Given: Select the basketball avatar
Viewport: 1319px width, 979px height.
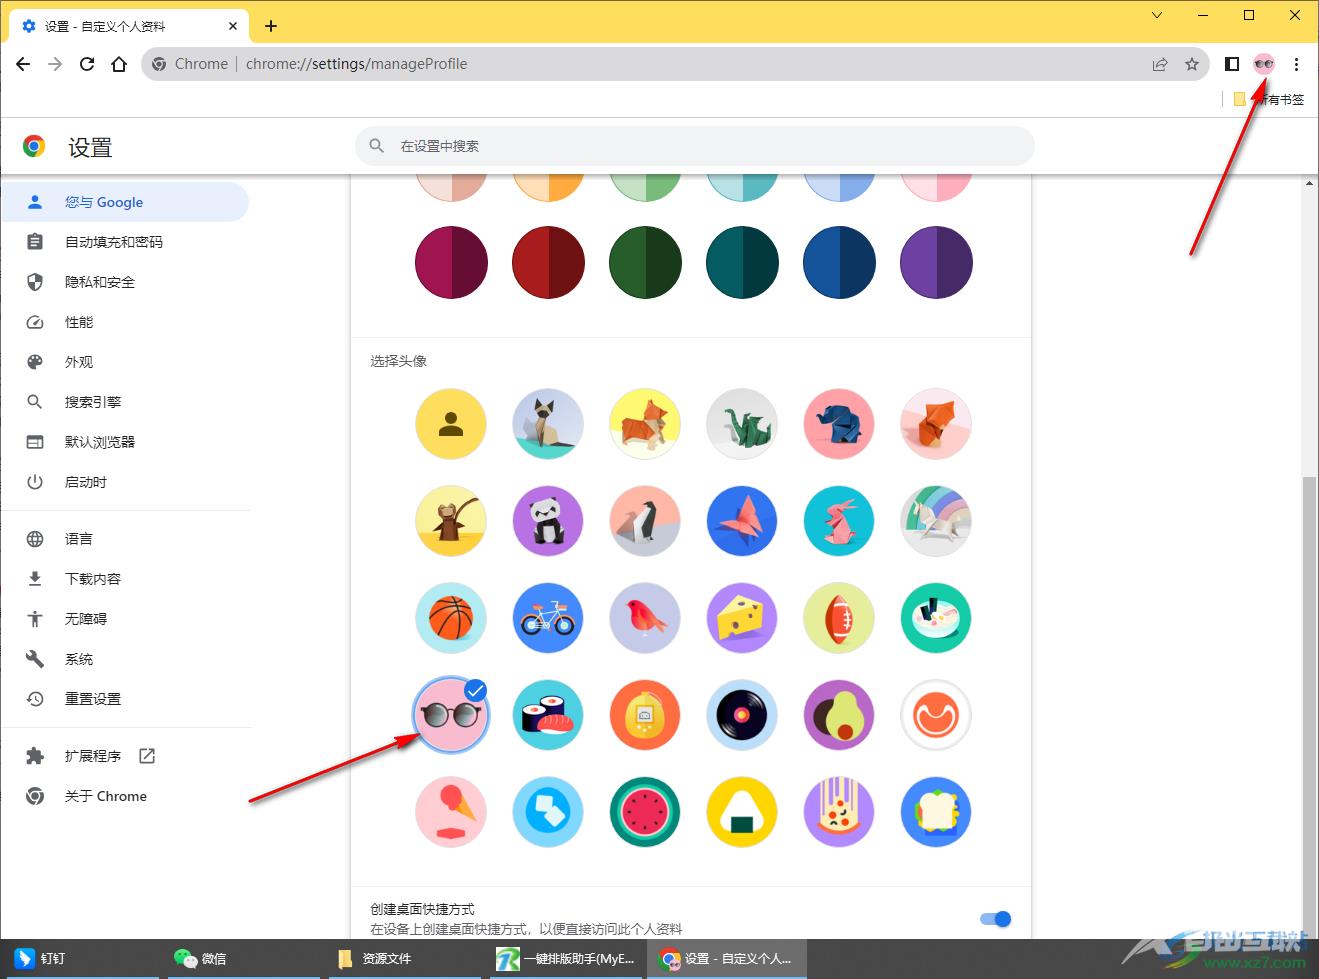Looking at the screenshot, I should click(451, 618).
